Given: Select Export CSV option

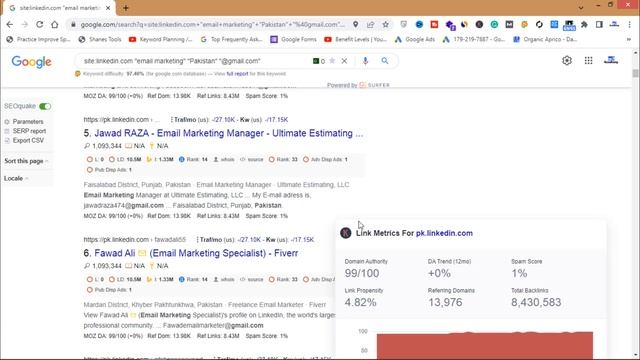Looking at the screenshot, I should [28, 140].
